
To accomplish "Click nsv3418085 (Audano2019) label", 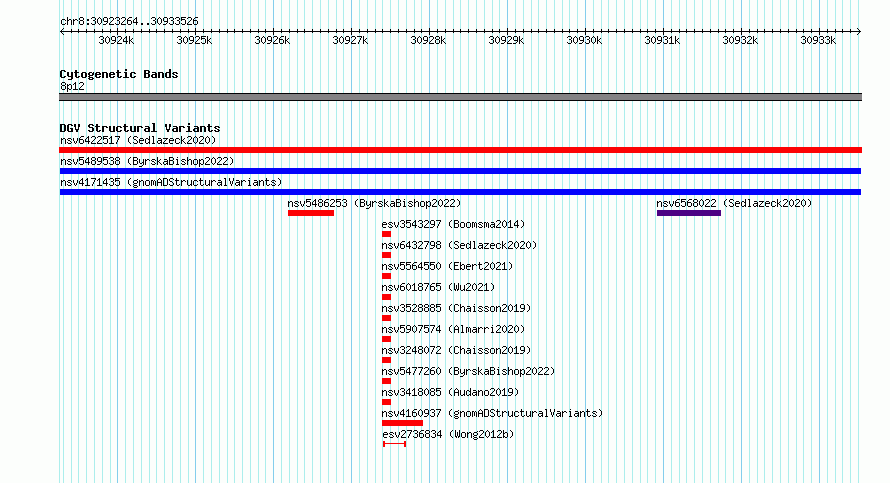I will (450, 392).
